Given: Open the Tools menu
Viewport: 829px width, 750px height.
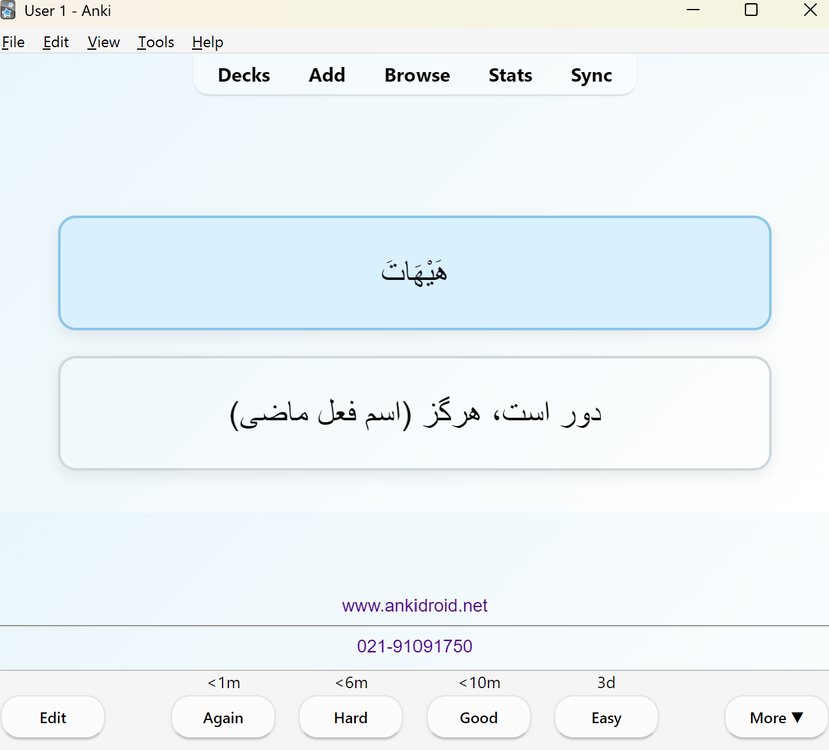Looking at the screenshot, I should pyautogui.click(x=155, y=42).
